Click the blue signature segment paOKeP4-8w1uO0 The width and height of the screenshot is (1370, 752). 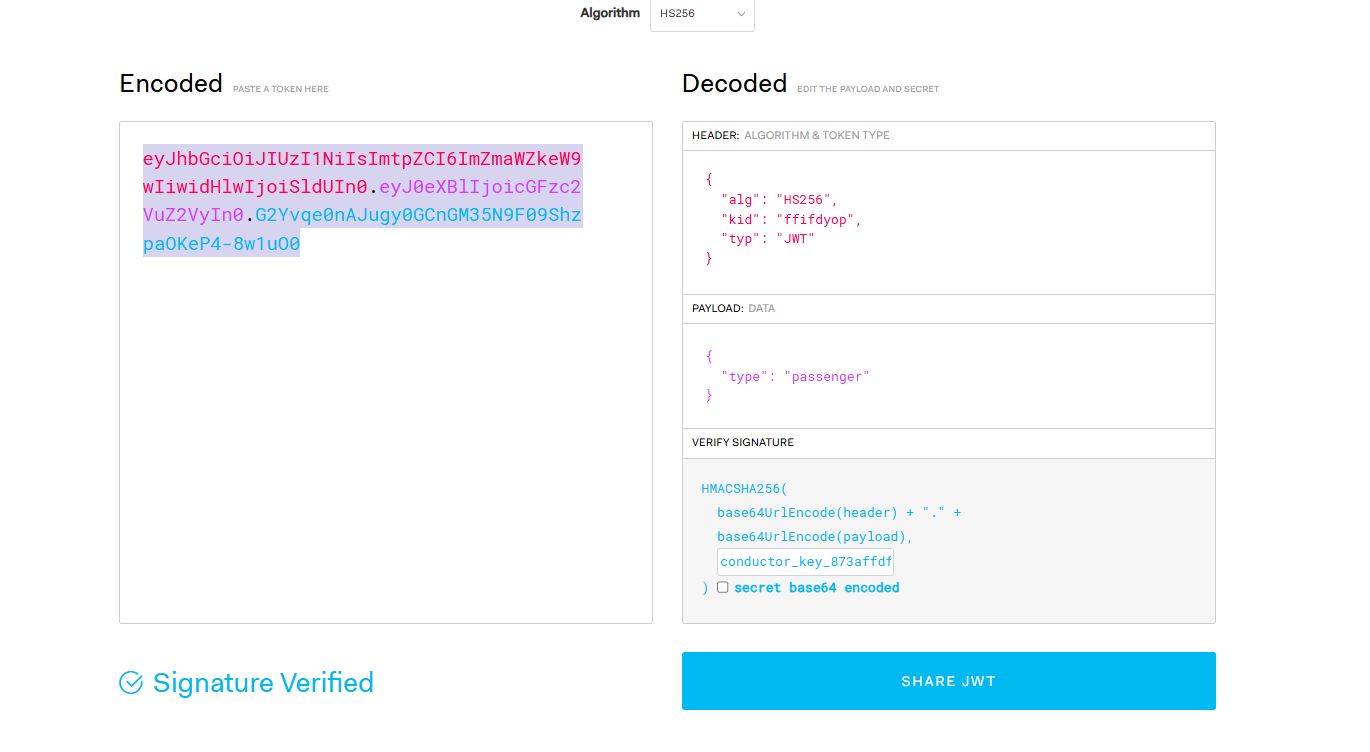(x=221, y=244)
